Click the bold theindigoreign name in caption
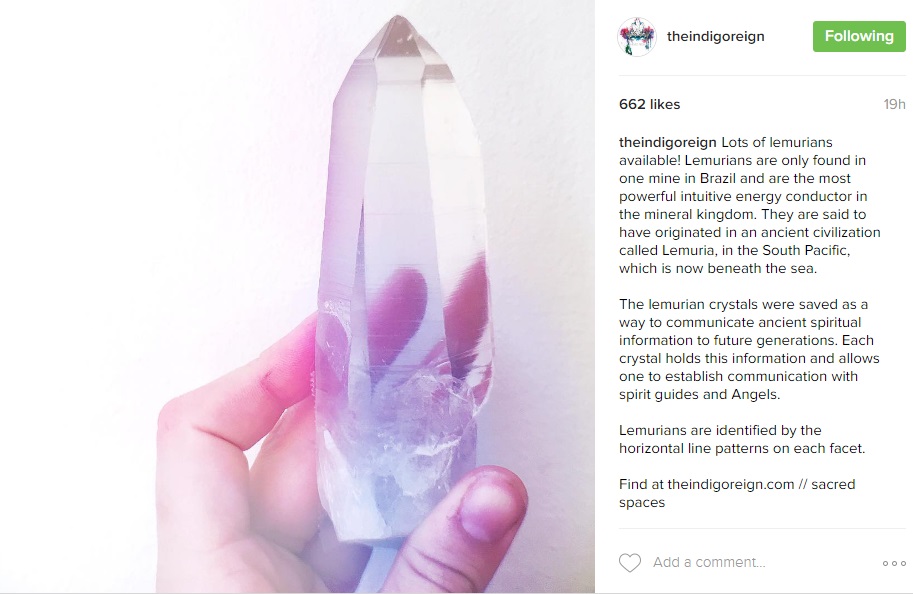The height and width of the screenshot is (594, 913). click(667, 142)
